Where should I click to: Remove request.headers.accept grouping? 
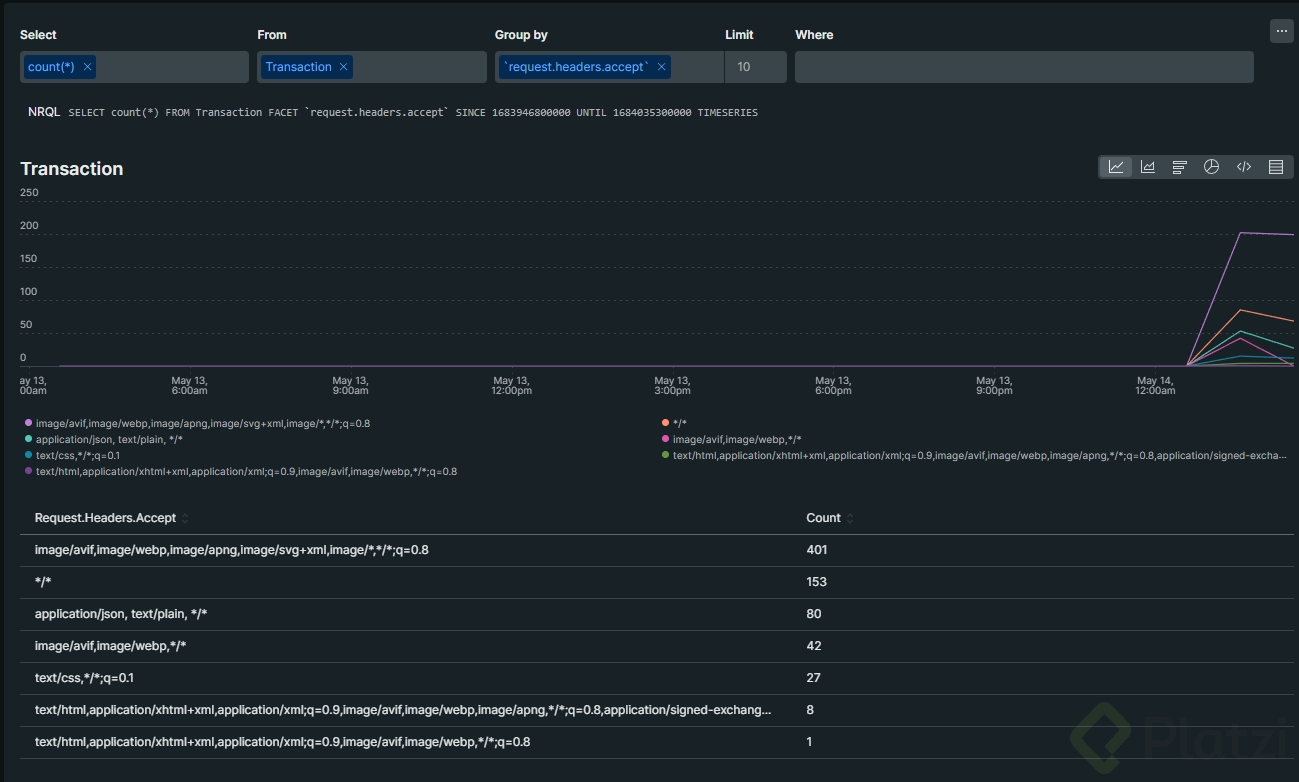[x=661, y=67]
